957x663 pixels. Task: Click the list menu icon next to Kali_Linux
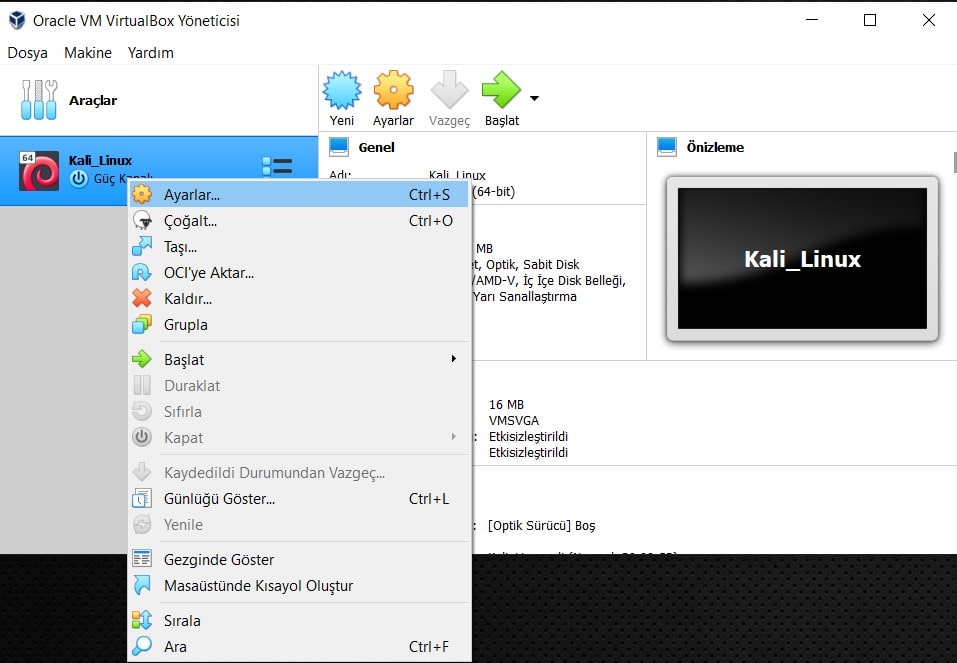(277, 166)
